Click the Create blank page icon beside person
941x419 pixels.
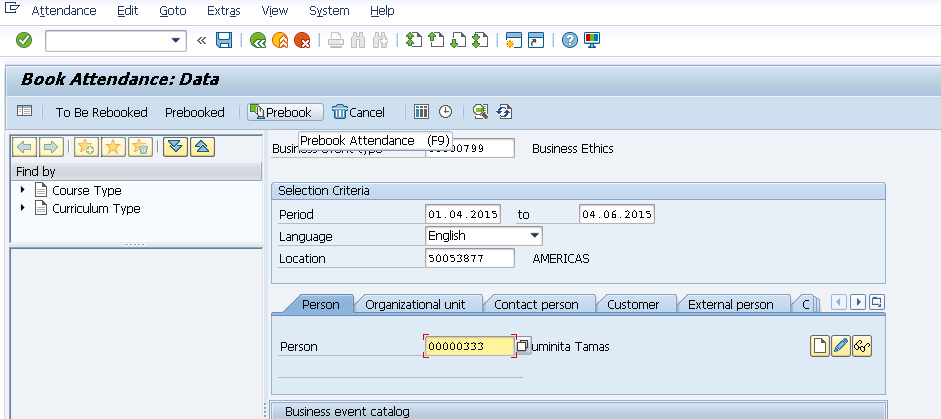[820, 346]
